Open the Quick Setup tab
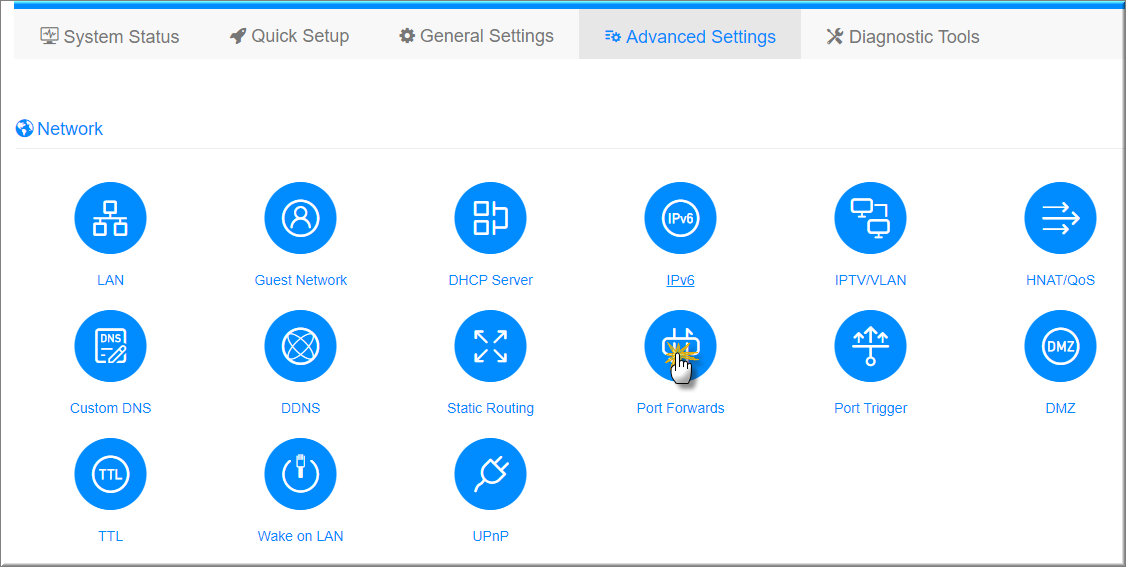Image resolution: width=1126 pixels, height=567 pixels. (x=289, y=36)
